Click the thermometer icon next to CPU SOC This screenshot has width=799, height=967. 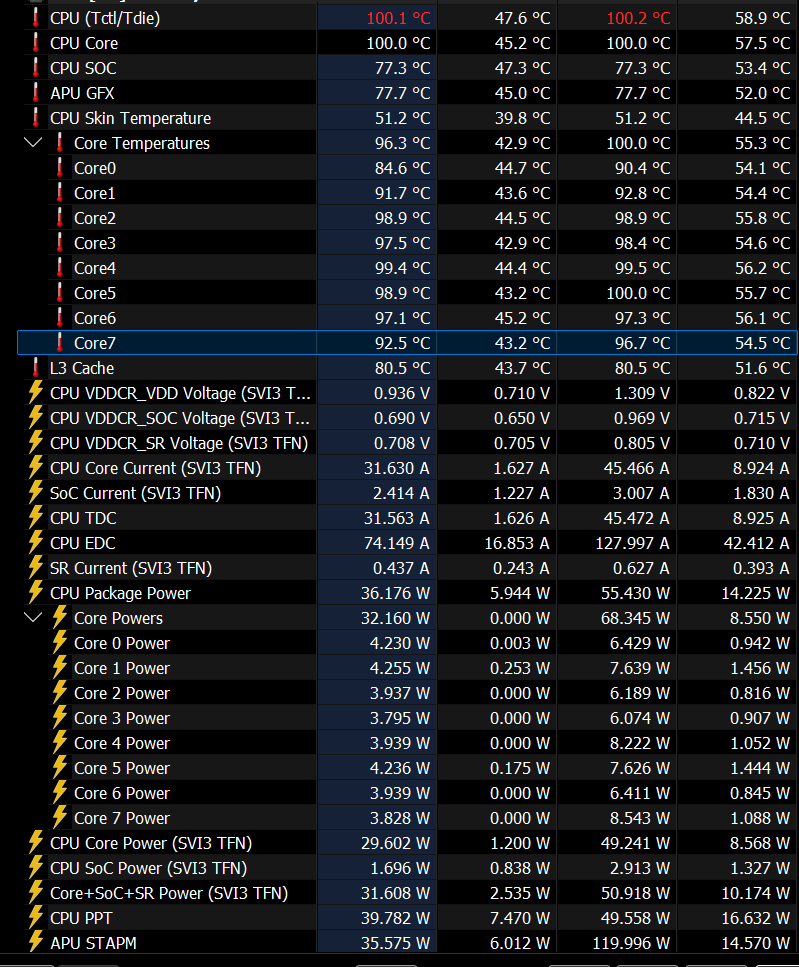36,68
